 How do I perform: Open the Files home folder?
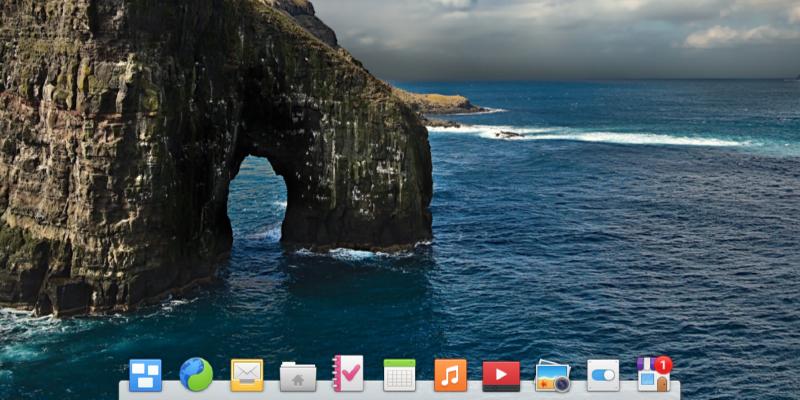[x=298, y=376]
